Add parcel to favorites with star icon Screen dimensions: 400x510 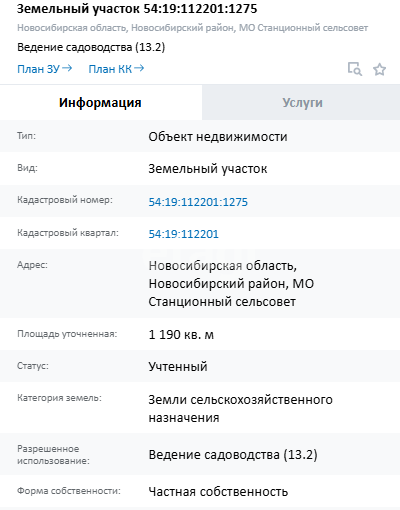(x=379, y=69)
